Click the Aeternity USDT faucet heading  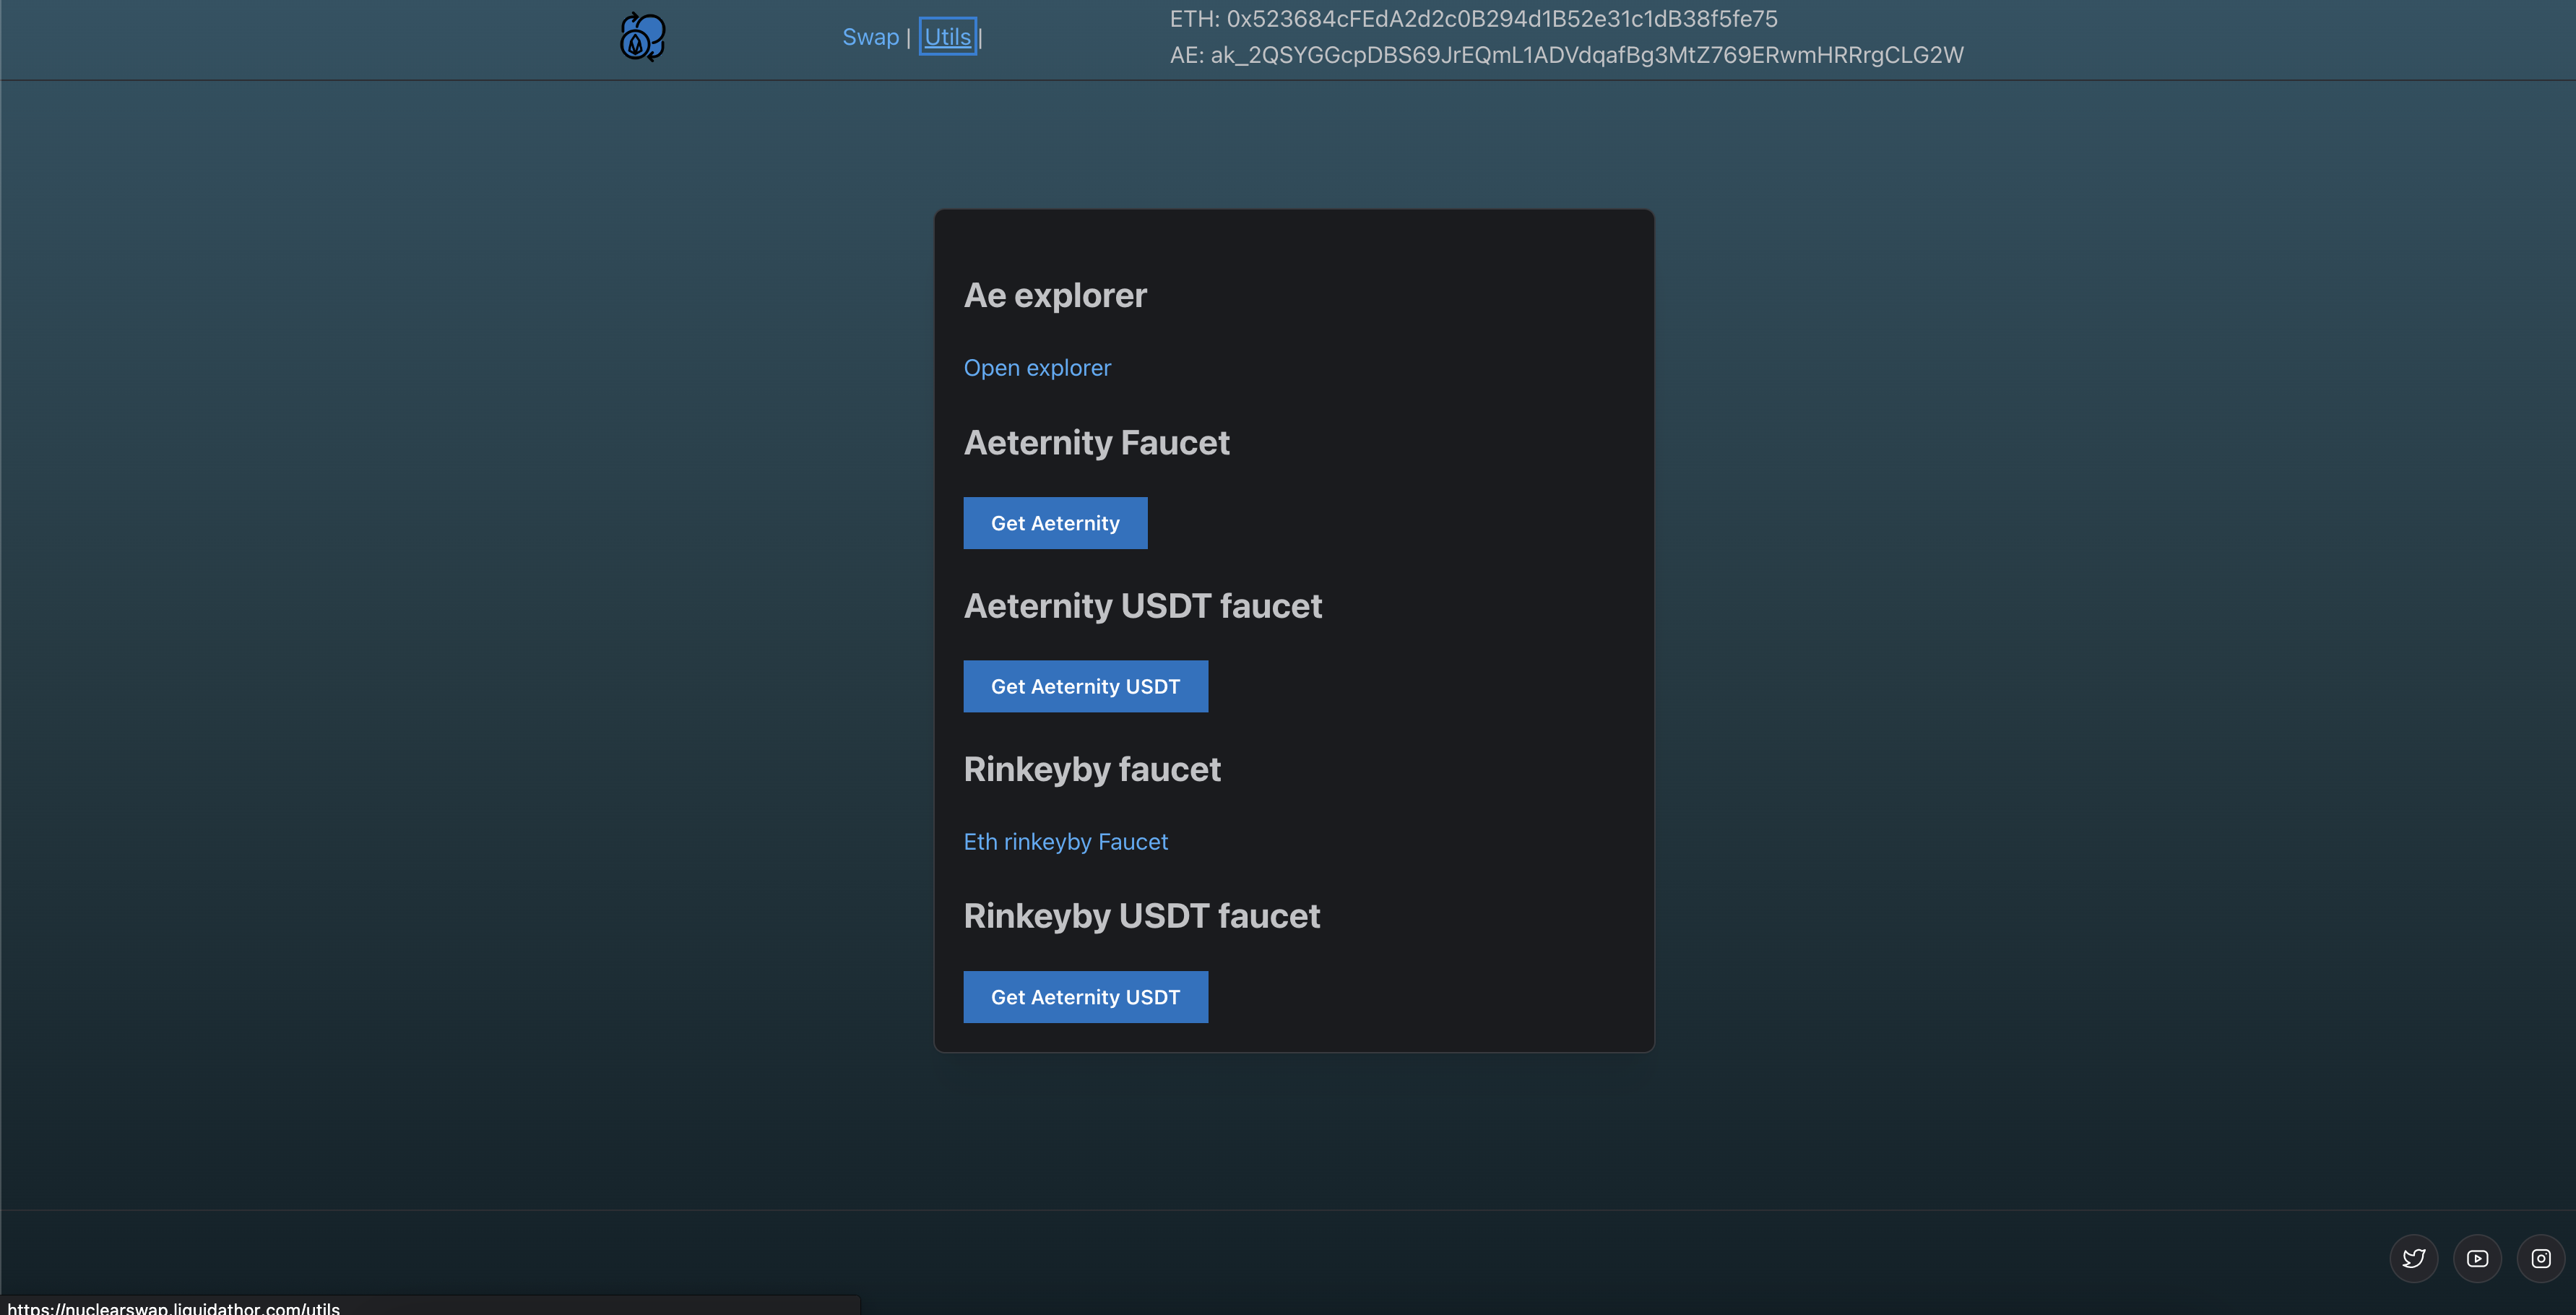[1142, 606]
